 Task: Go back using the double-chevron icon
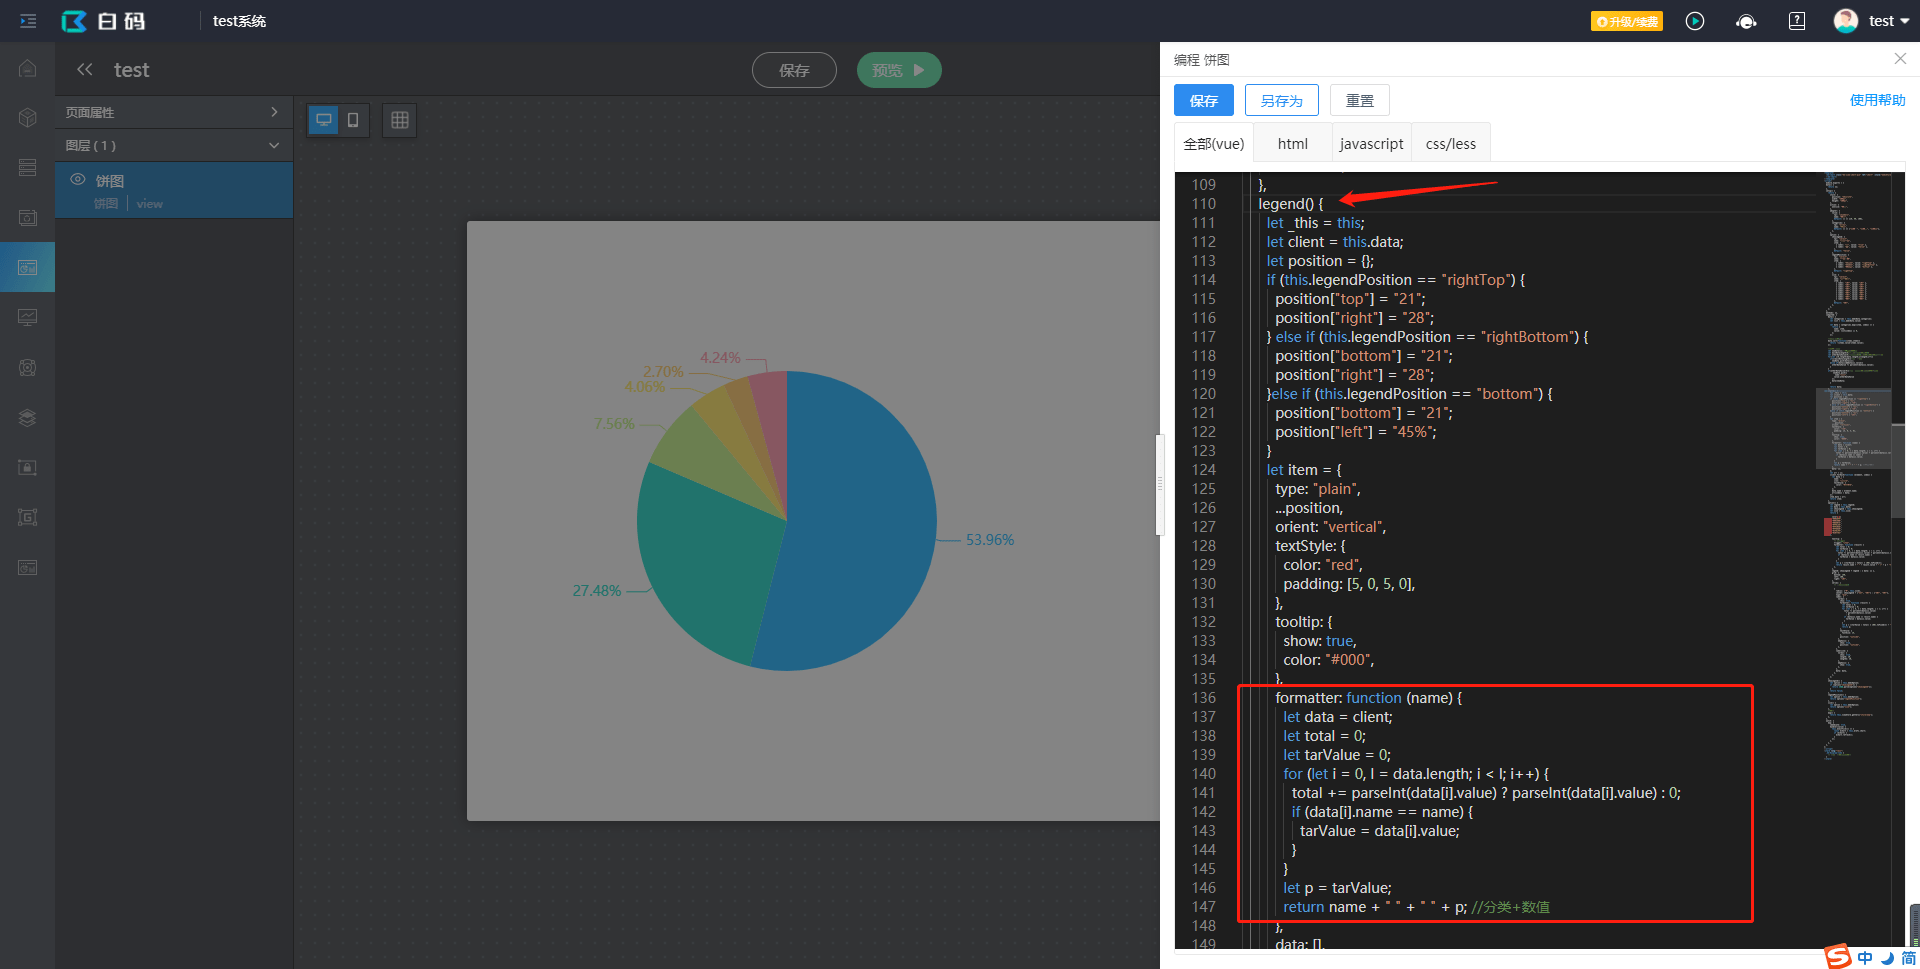pos(85,69)
